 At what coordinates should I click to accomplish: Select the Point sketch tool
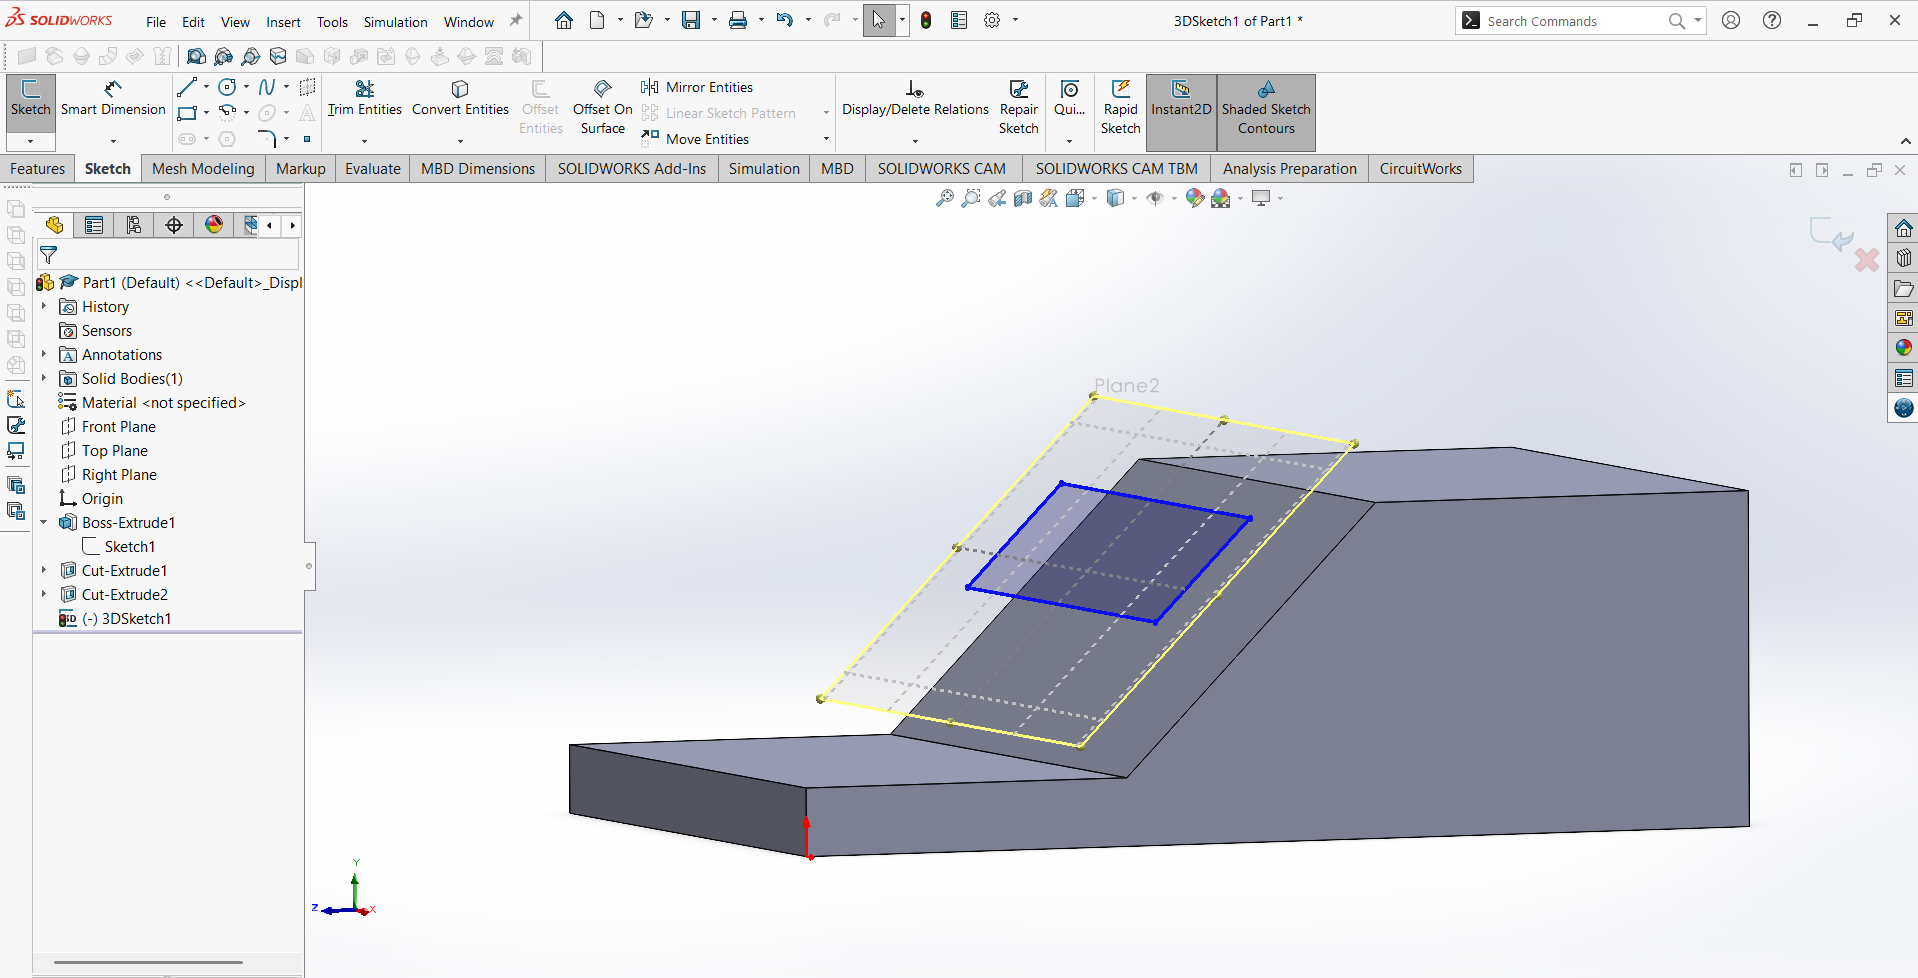coord(307,139)
